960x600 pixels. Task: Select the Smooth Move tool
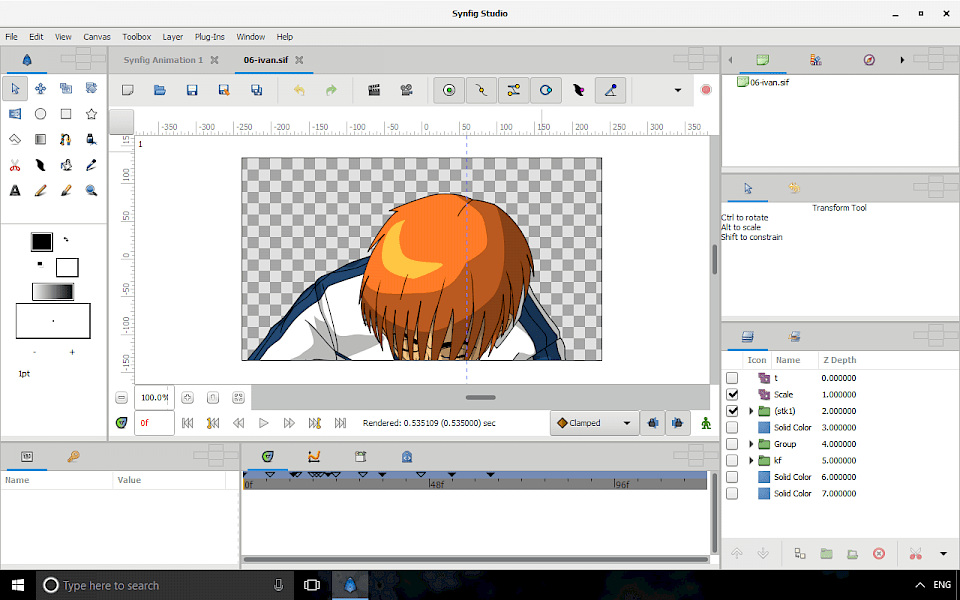pos(40,89)
